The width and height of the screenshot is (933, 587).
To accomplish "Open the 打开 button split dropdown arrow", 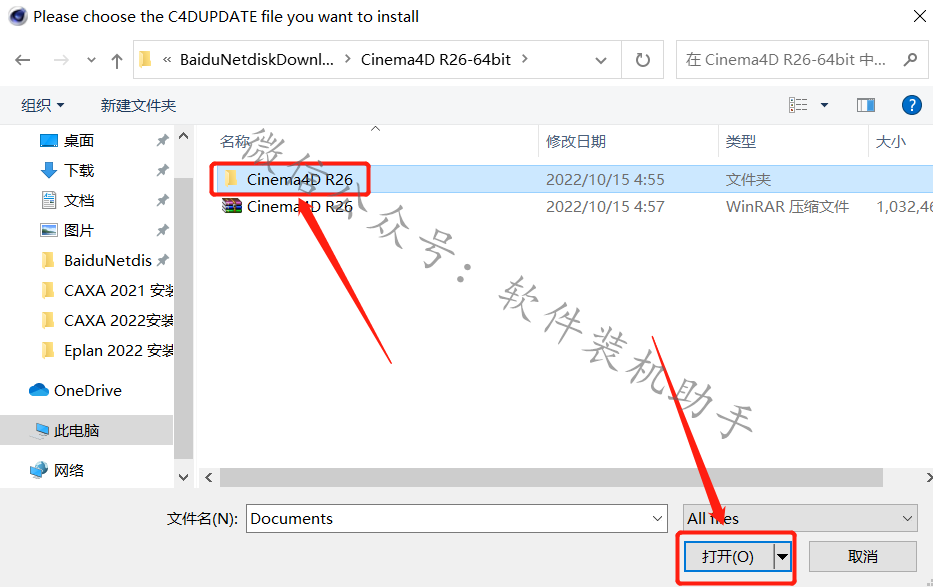I will [782, 557].
